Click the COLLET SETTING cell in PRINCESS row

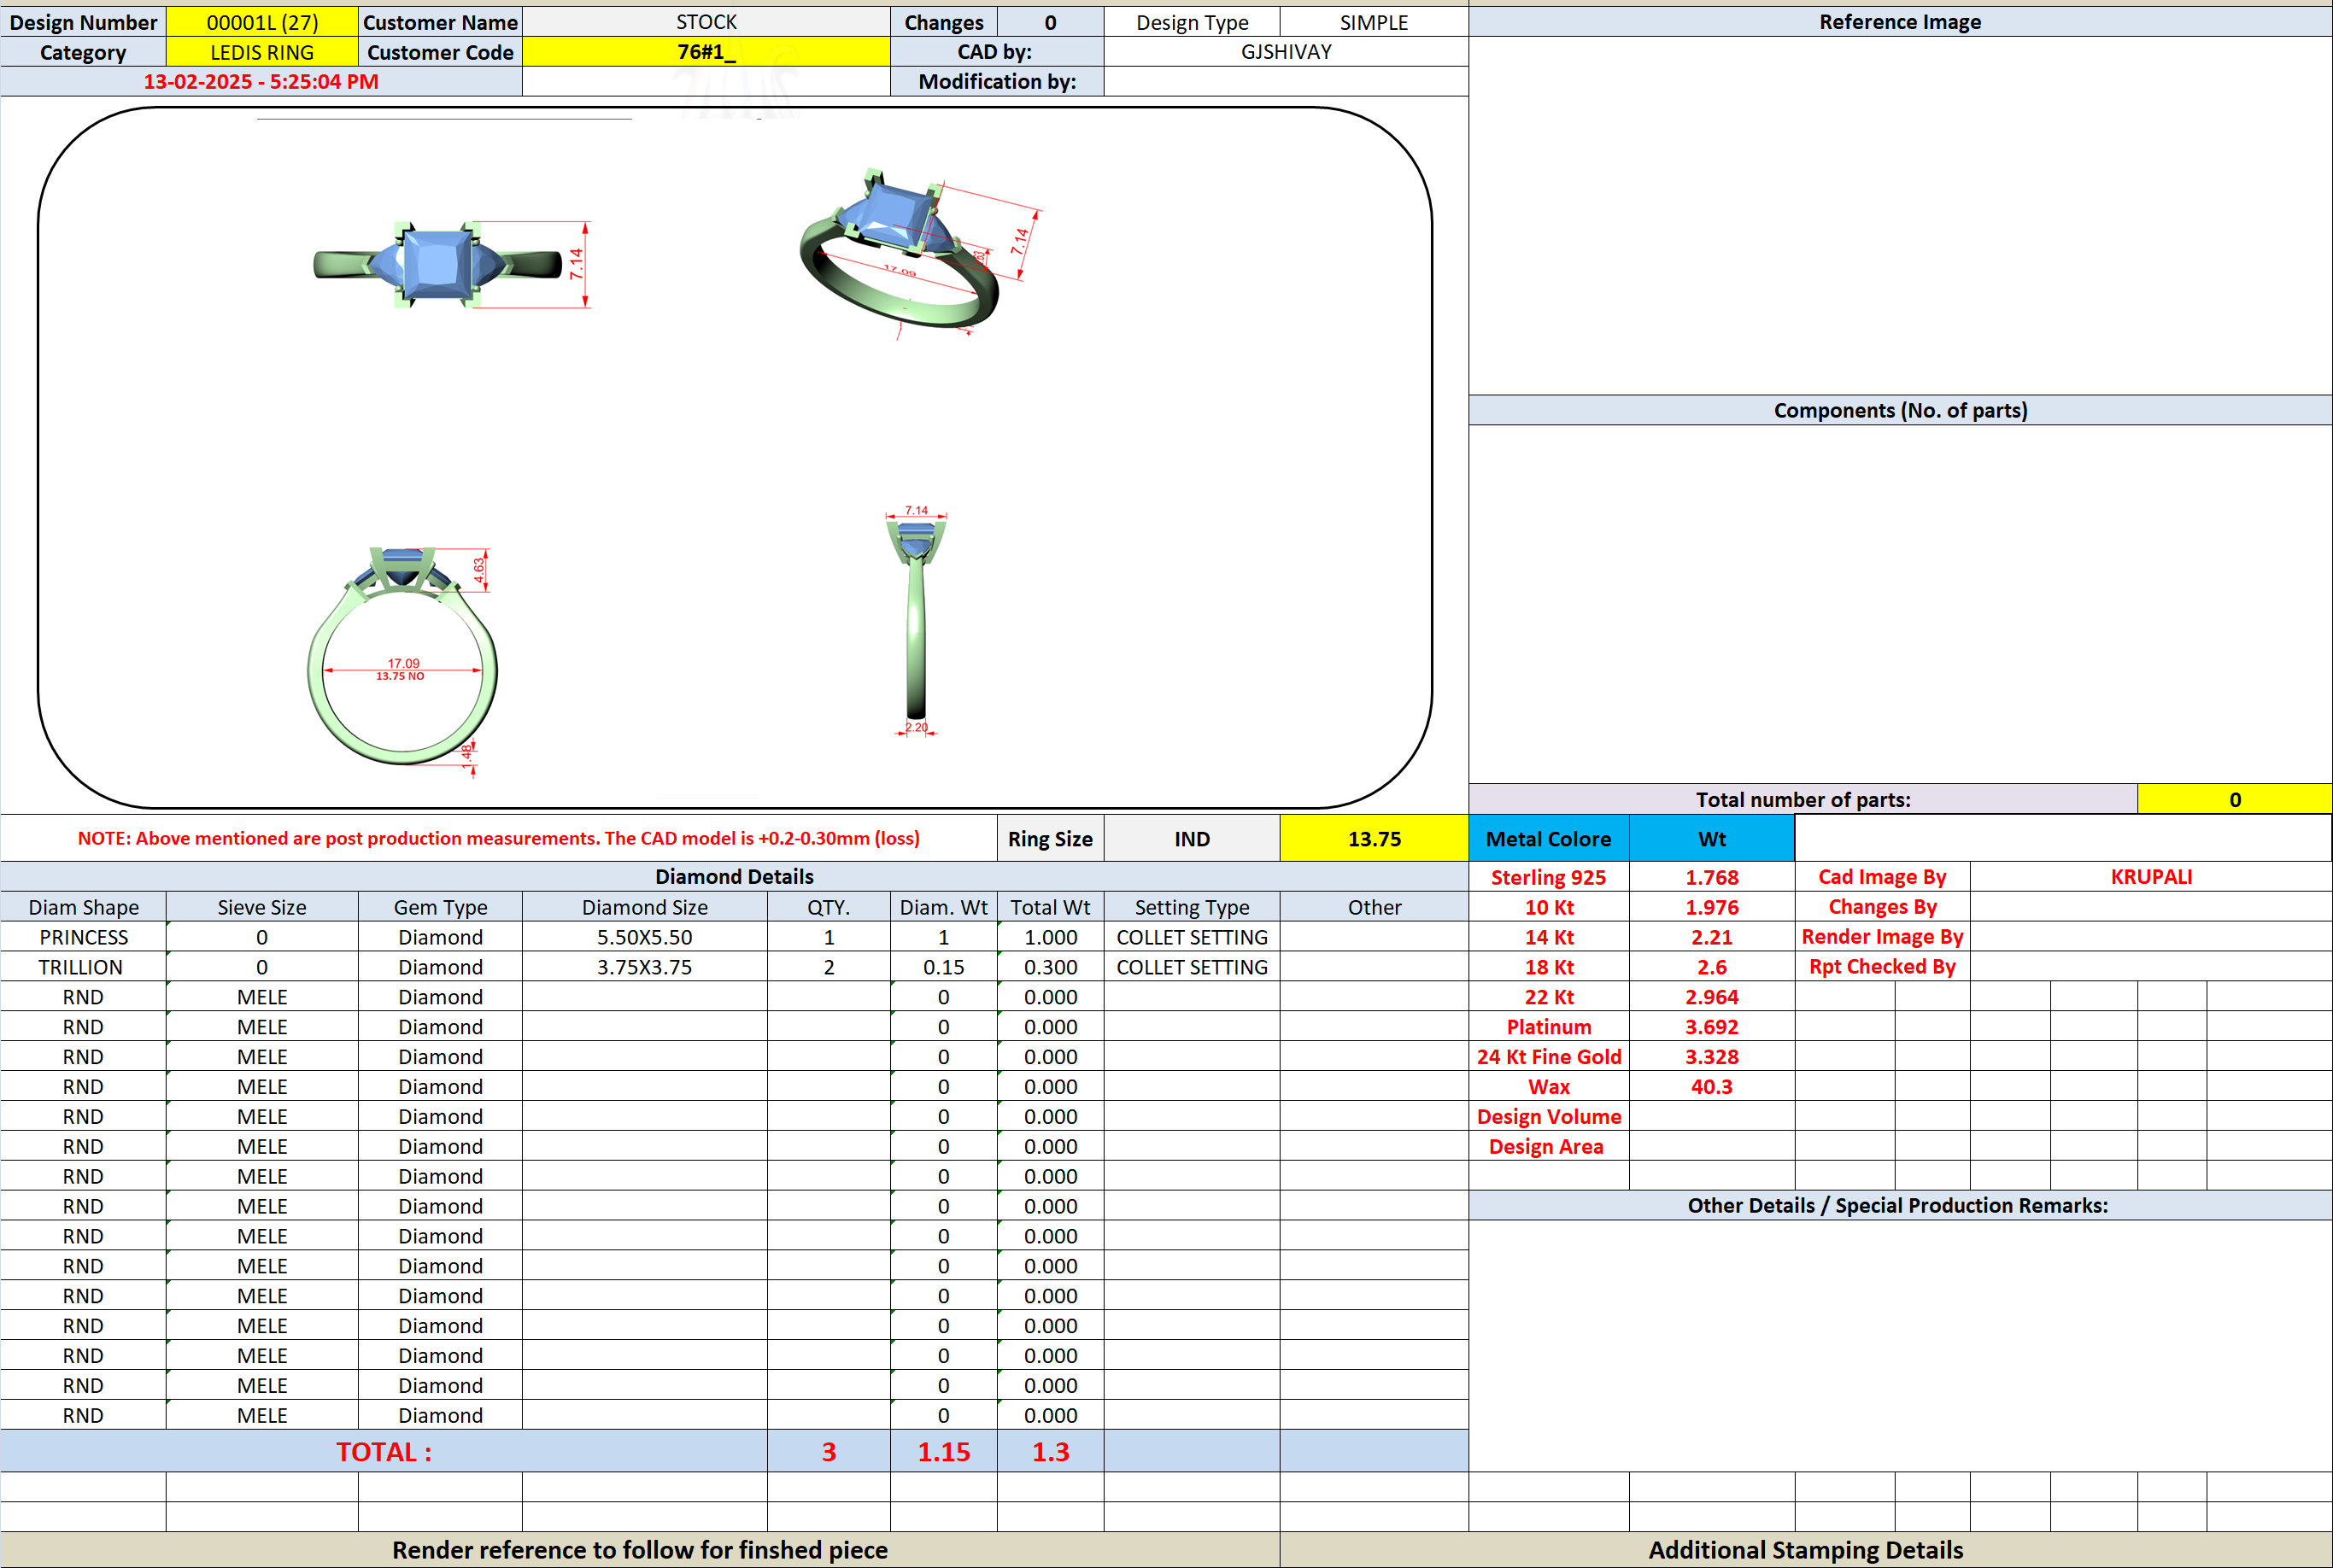(1192, 937)
